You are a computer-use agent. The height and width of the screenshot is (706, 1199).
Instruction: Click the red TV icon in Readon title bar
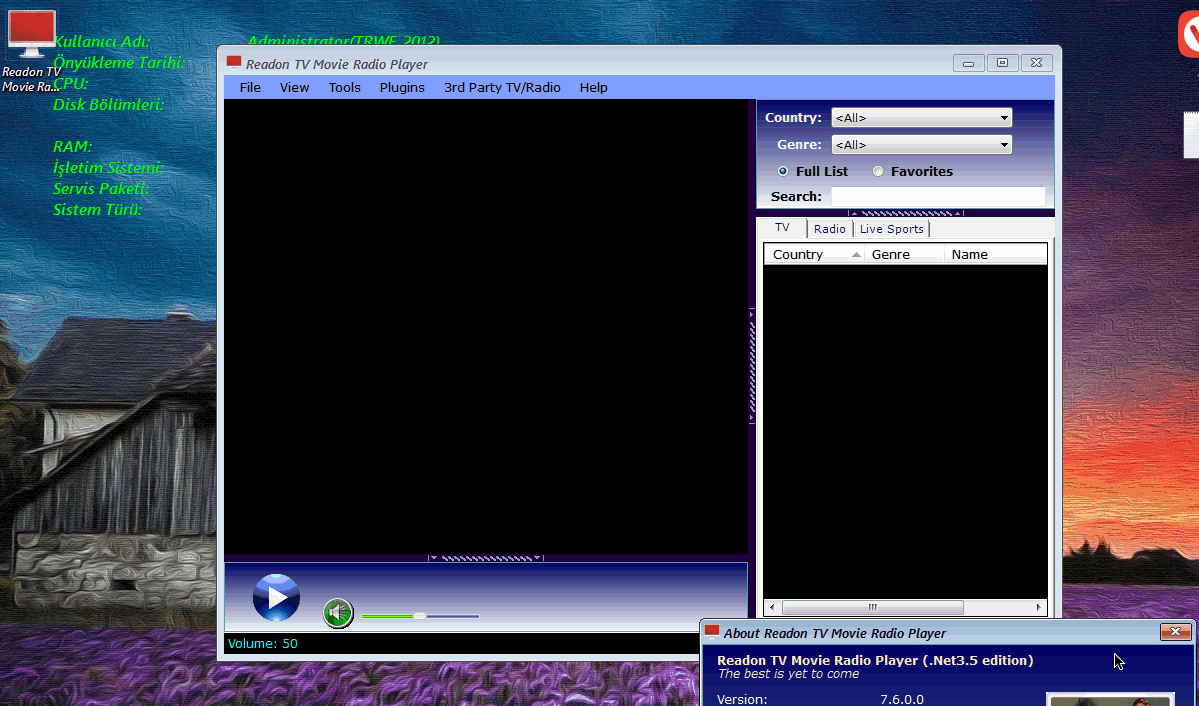[x=234, y=63]
